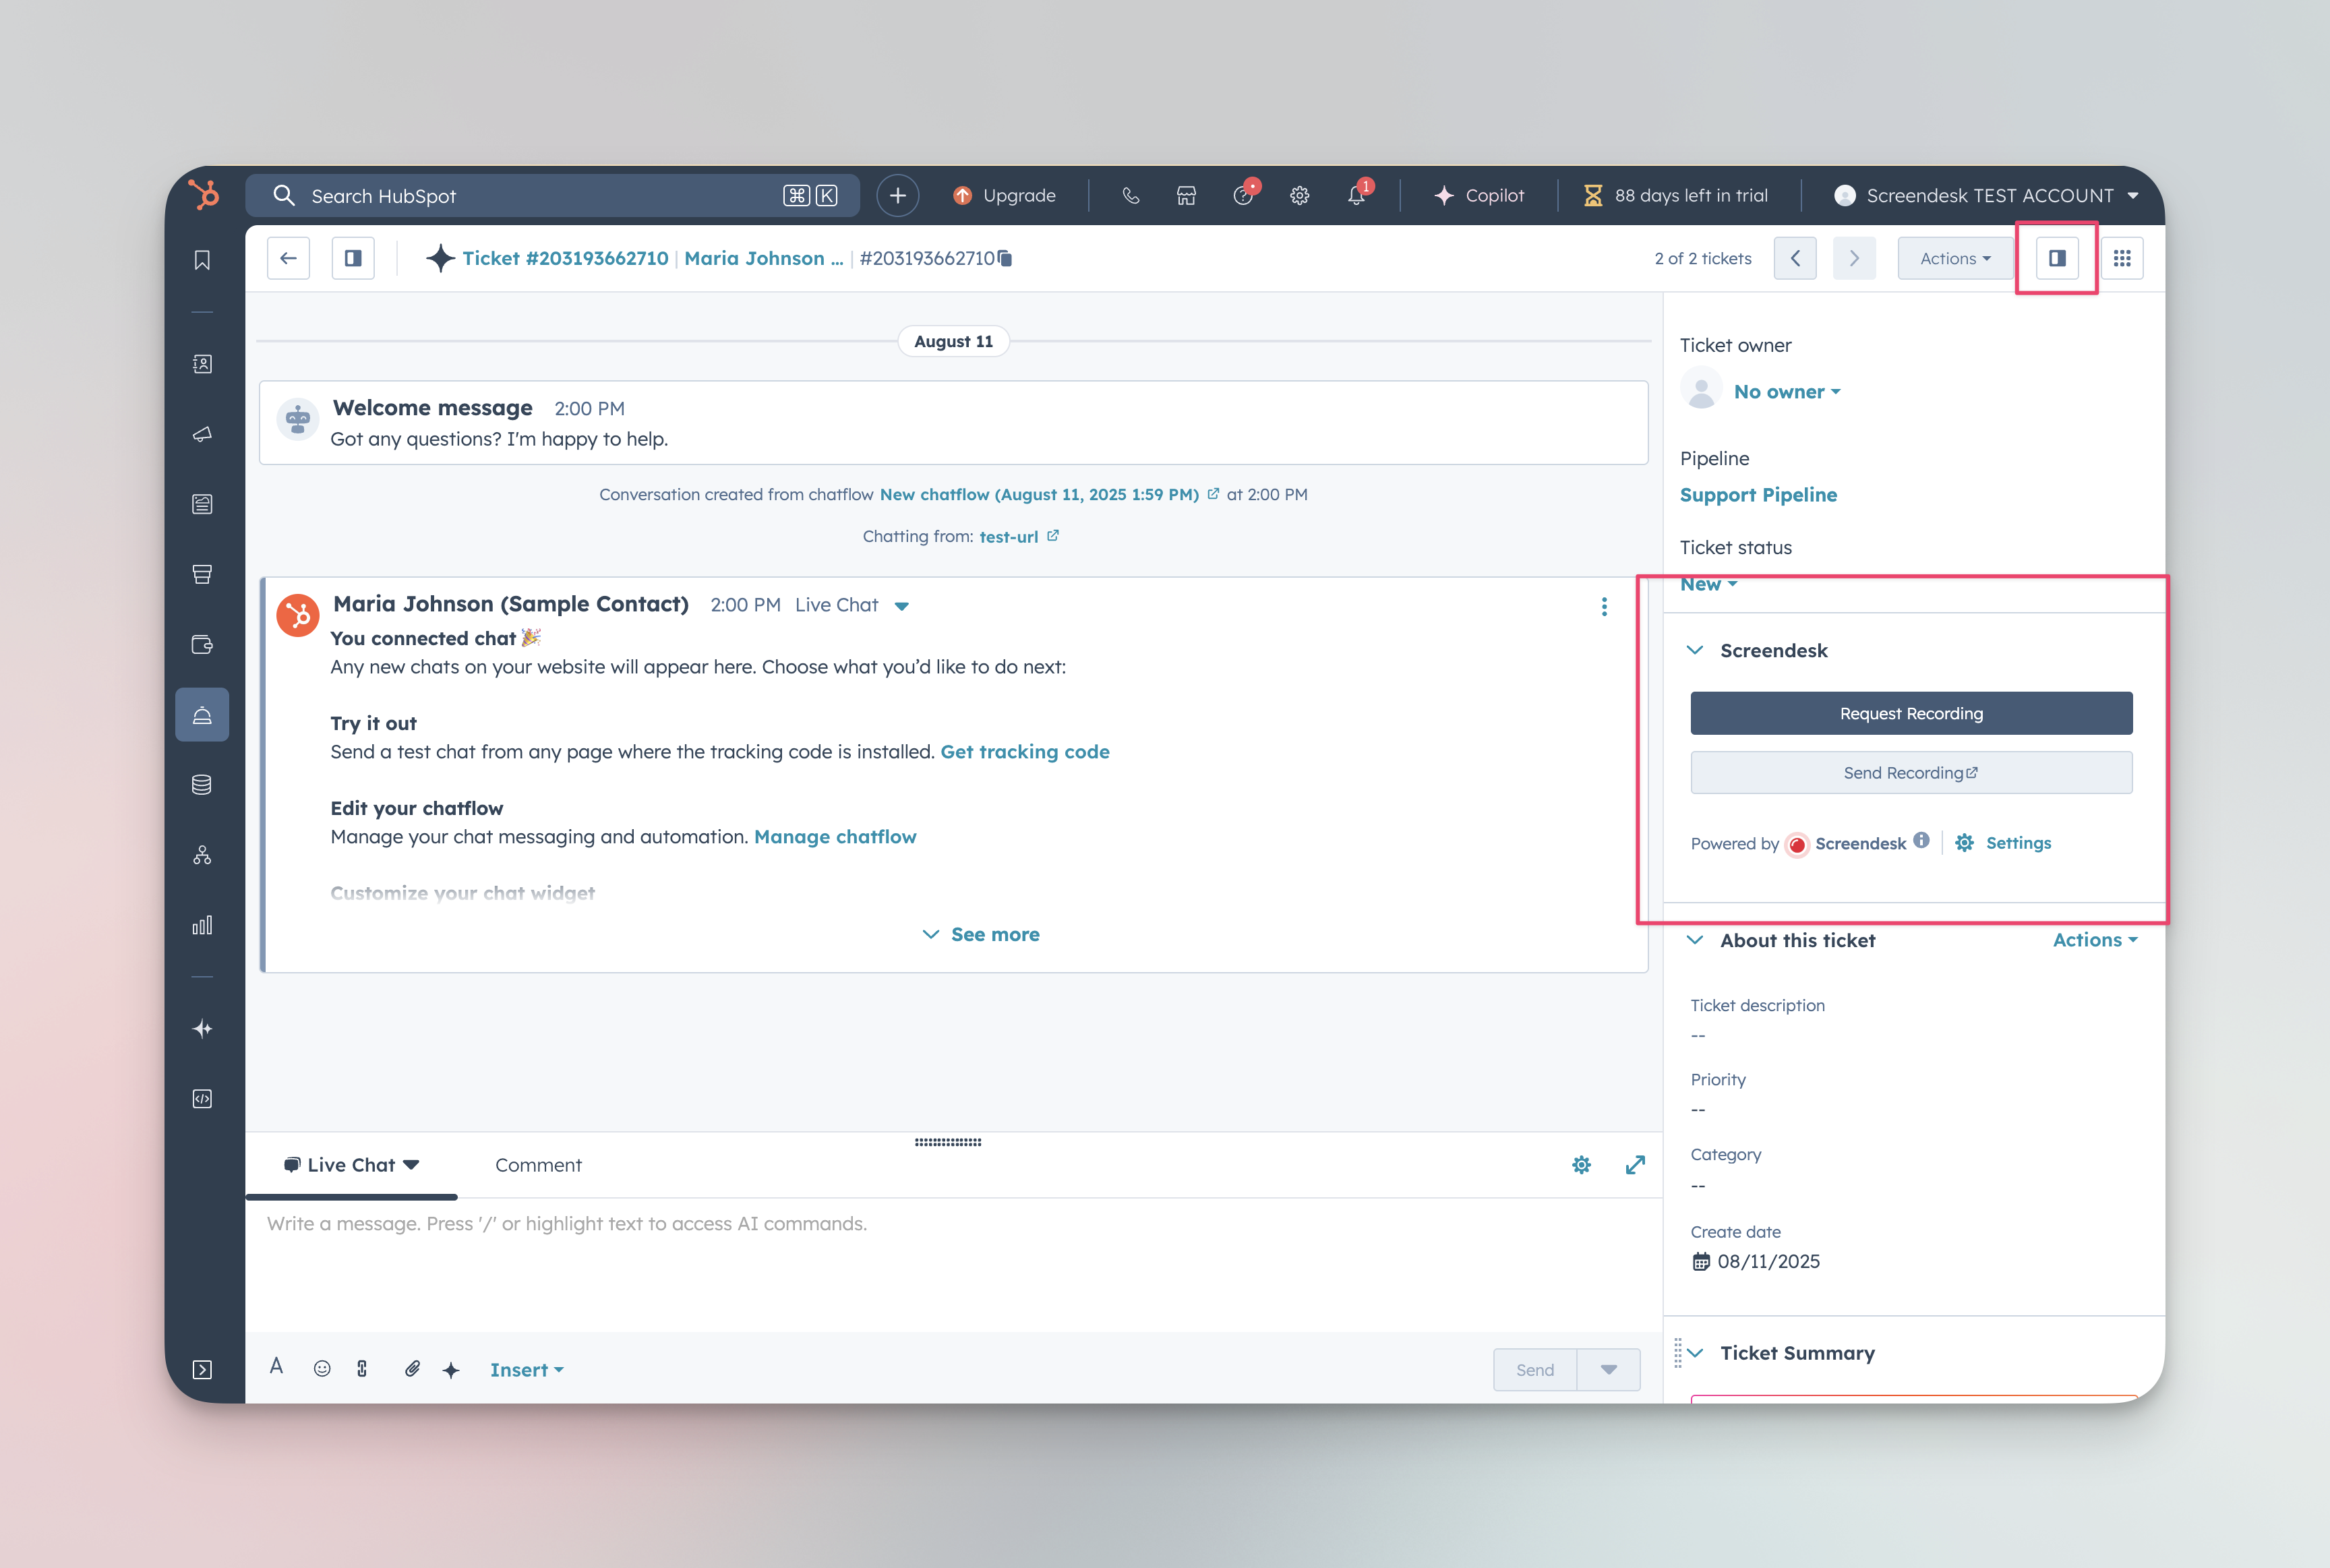
Task: Open the apps grid icon
Action: click(x=2121, y=259)
